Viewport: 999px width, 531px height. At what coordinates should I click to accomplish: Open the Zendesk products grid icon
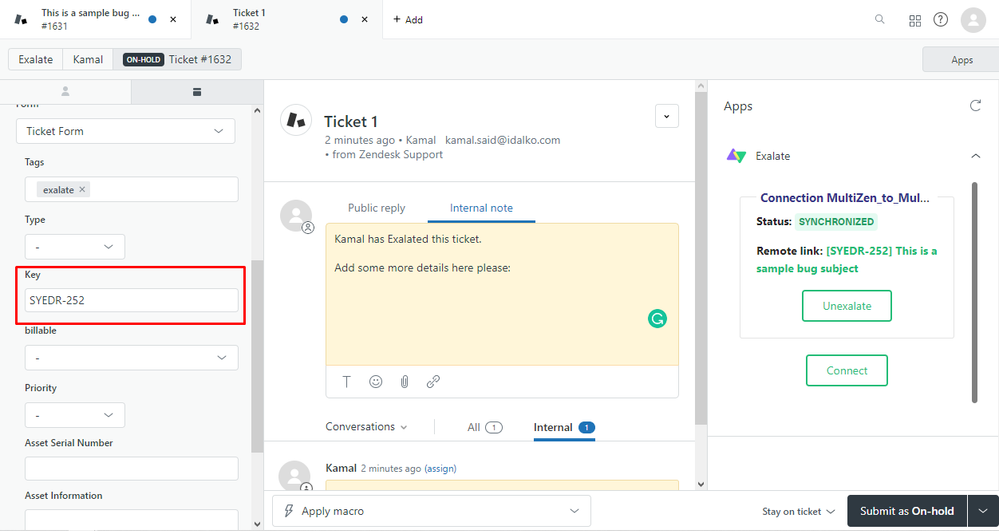click(x=915, y=20)
